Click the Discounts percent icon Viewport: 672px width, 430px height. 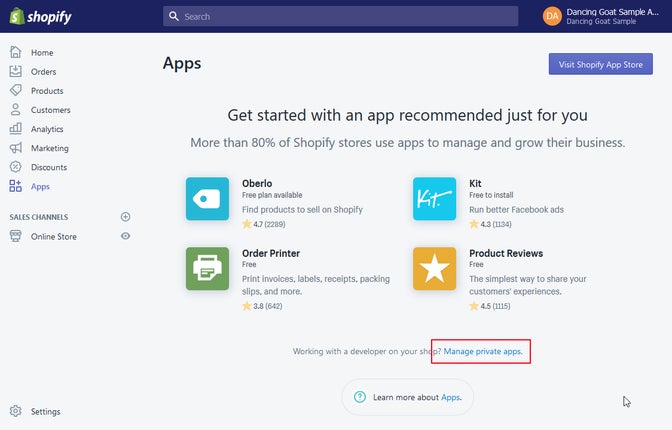(15, 167)
